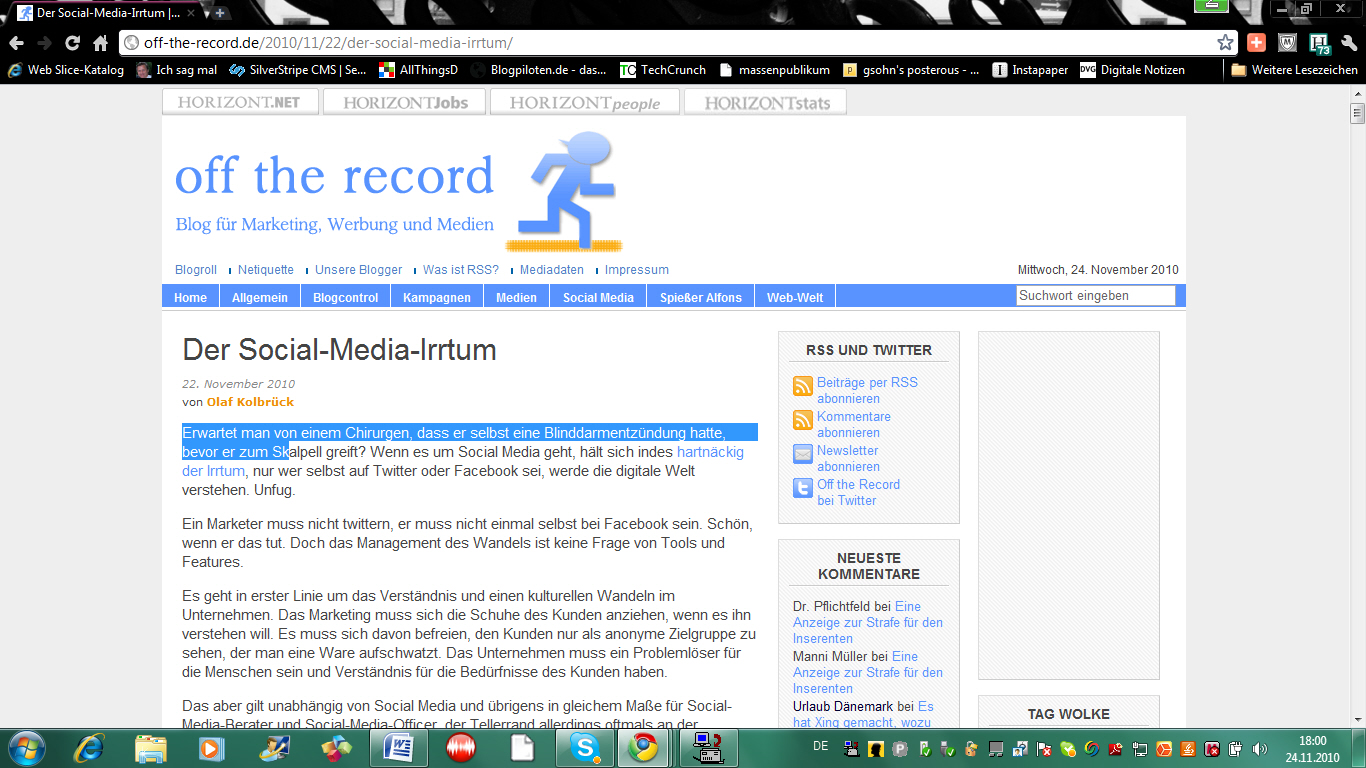Follow the Impressum link
Image resolution: width=1366 pixels, height=768 pixels.
pyautogui.click(x=636, y=270)
